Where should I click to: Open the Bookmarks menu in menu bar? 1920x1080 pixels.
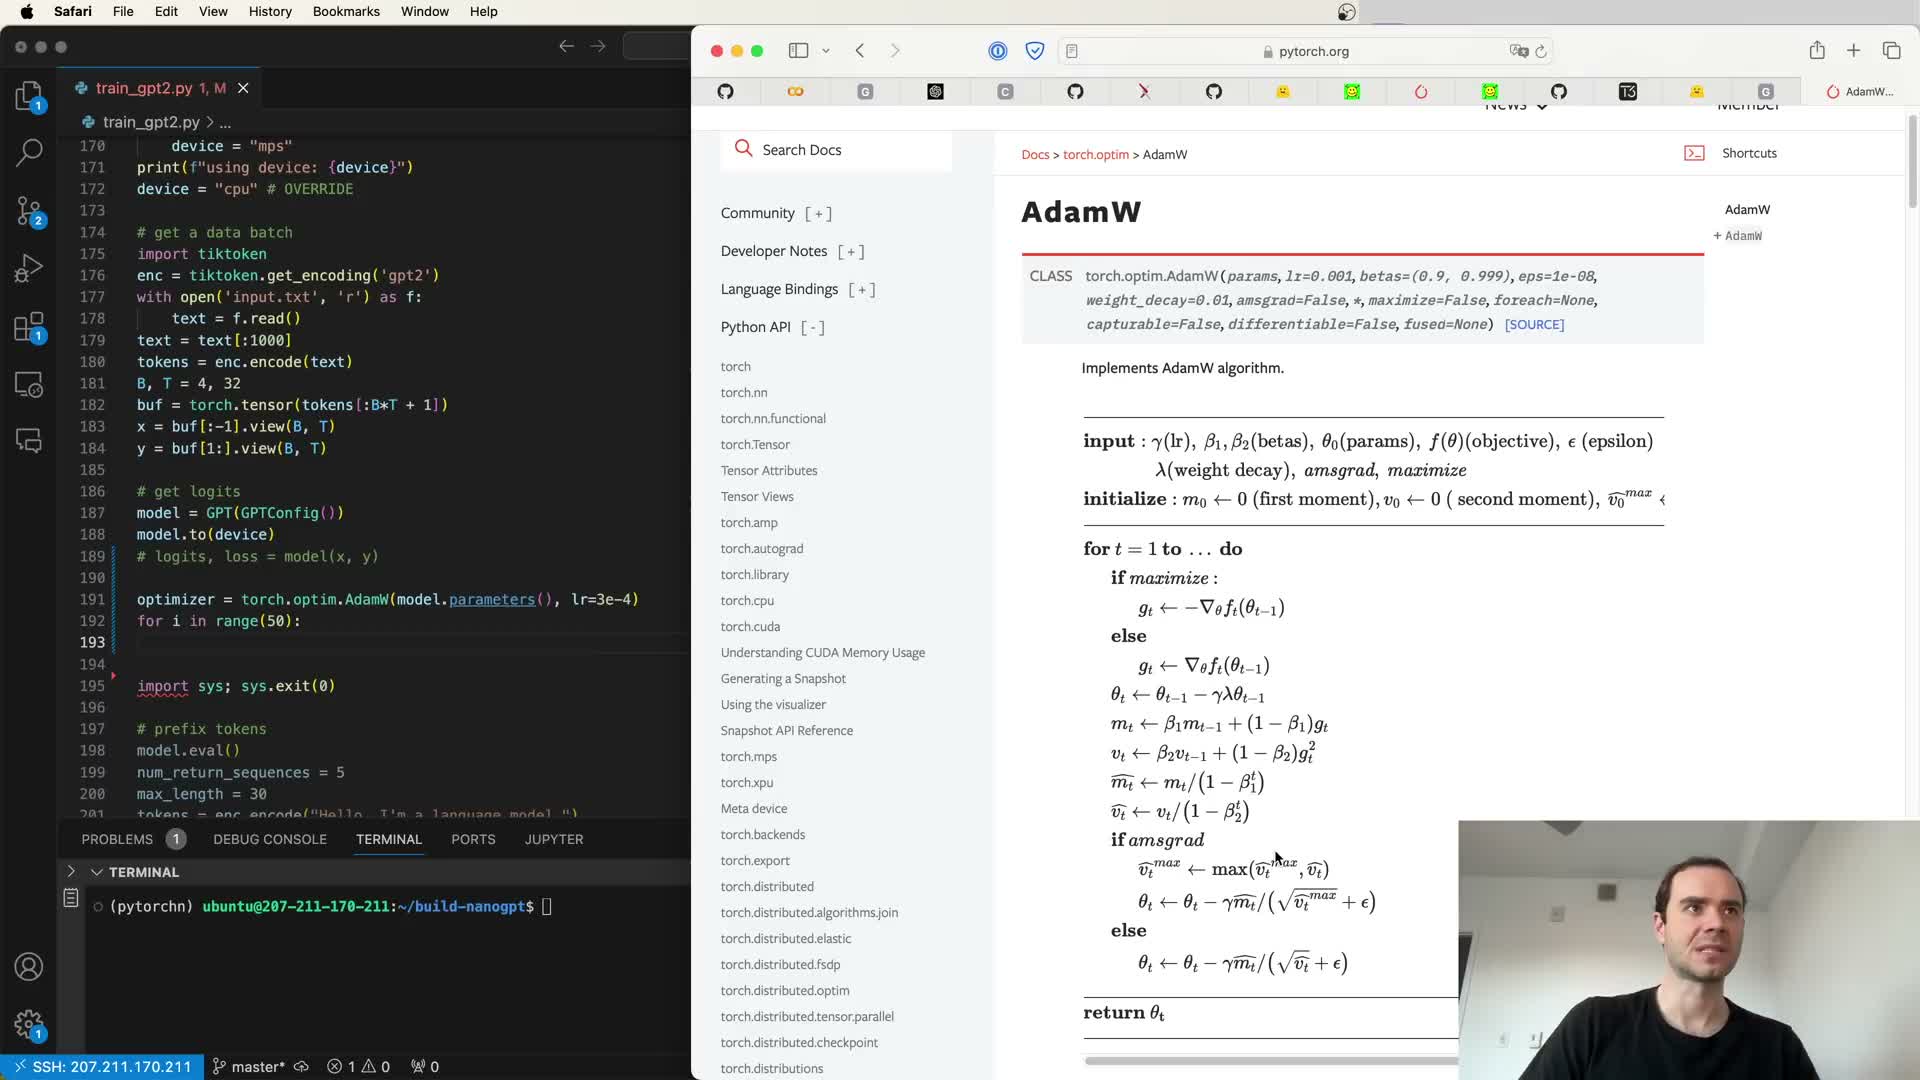coord(346,11)
